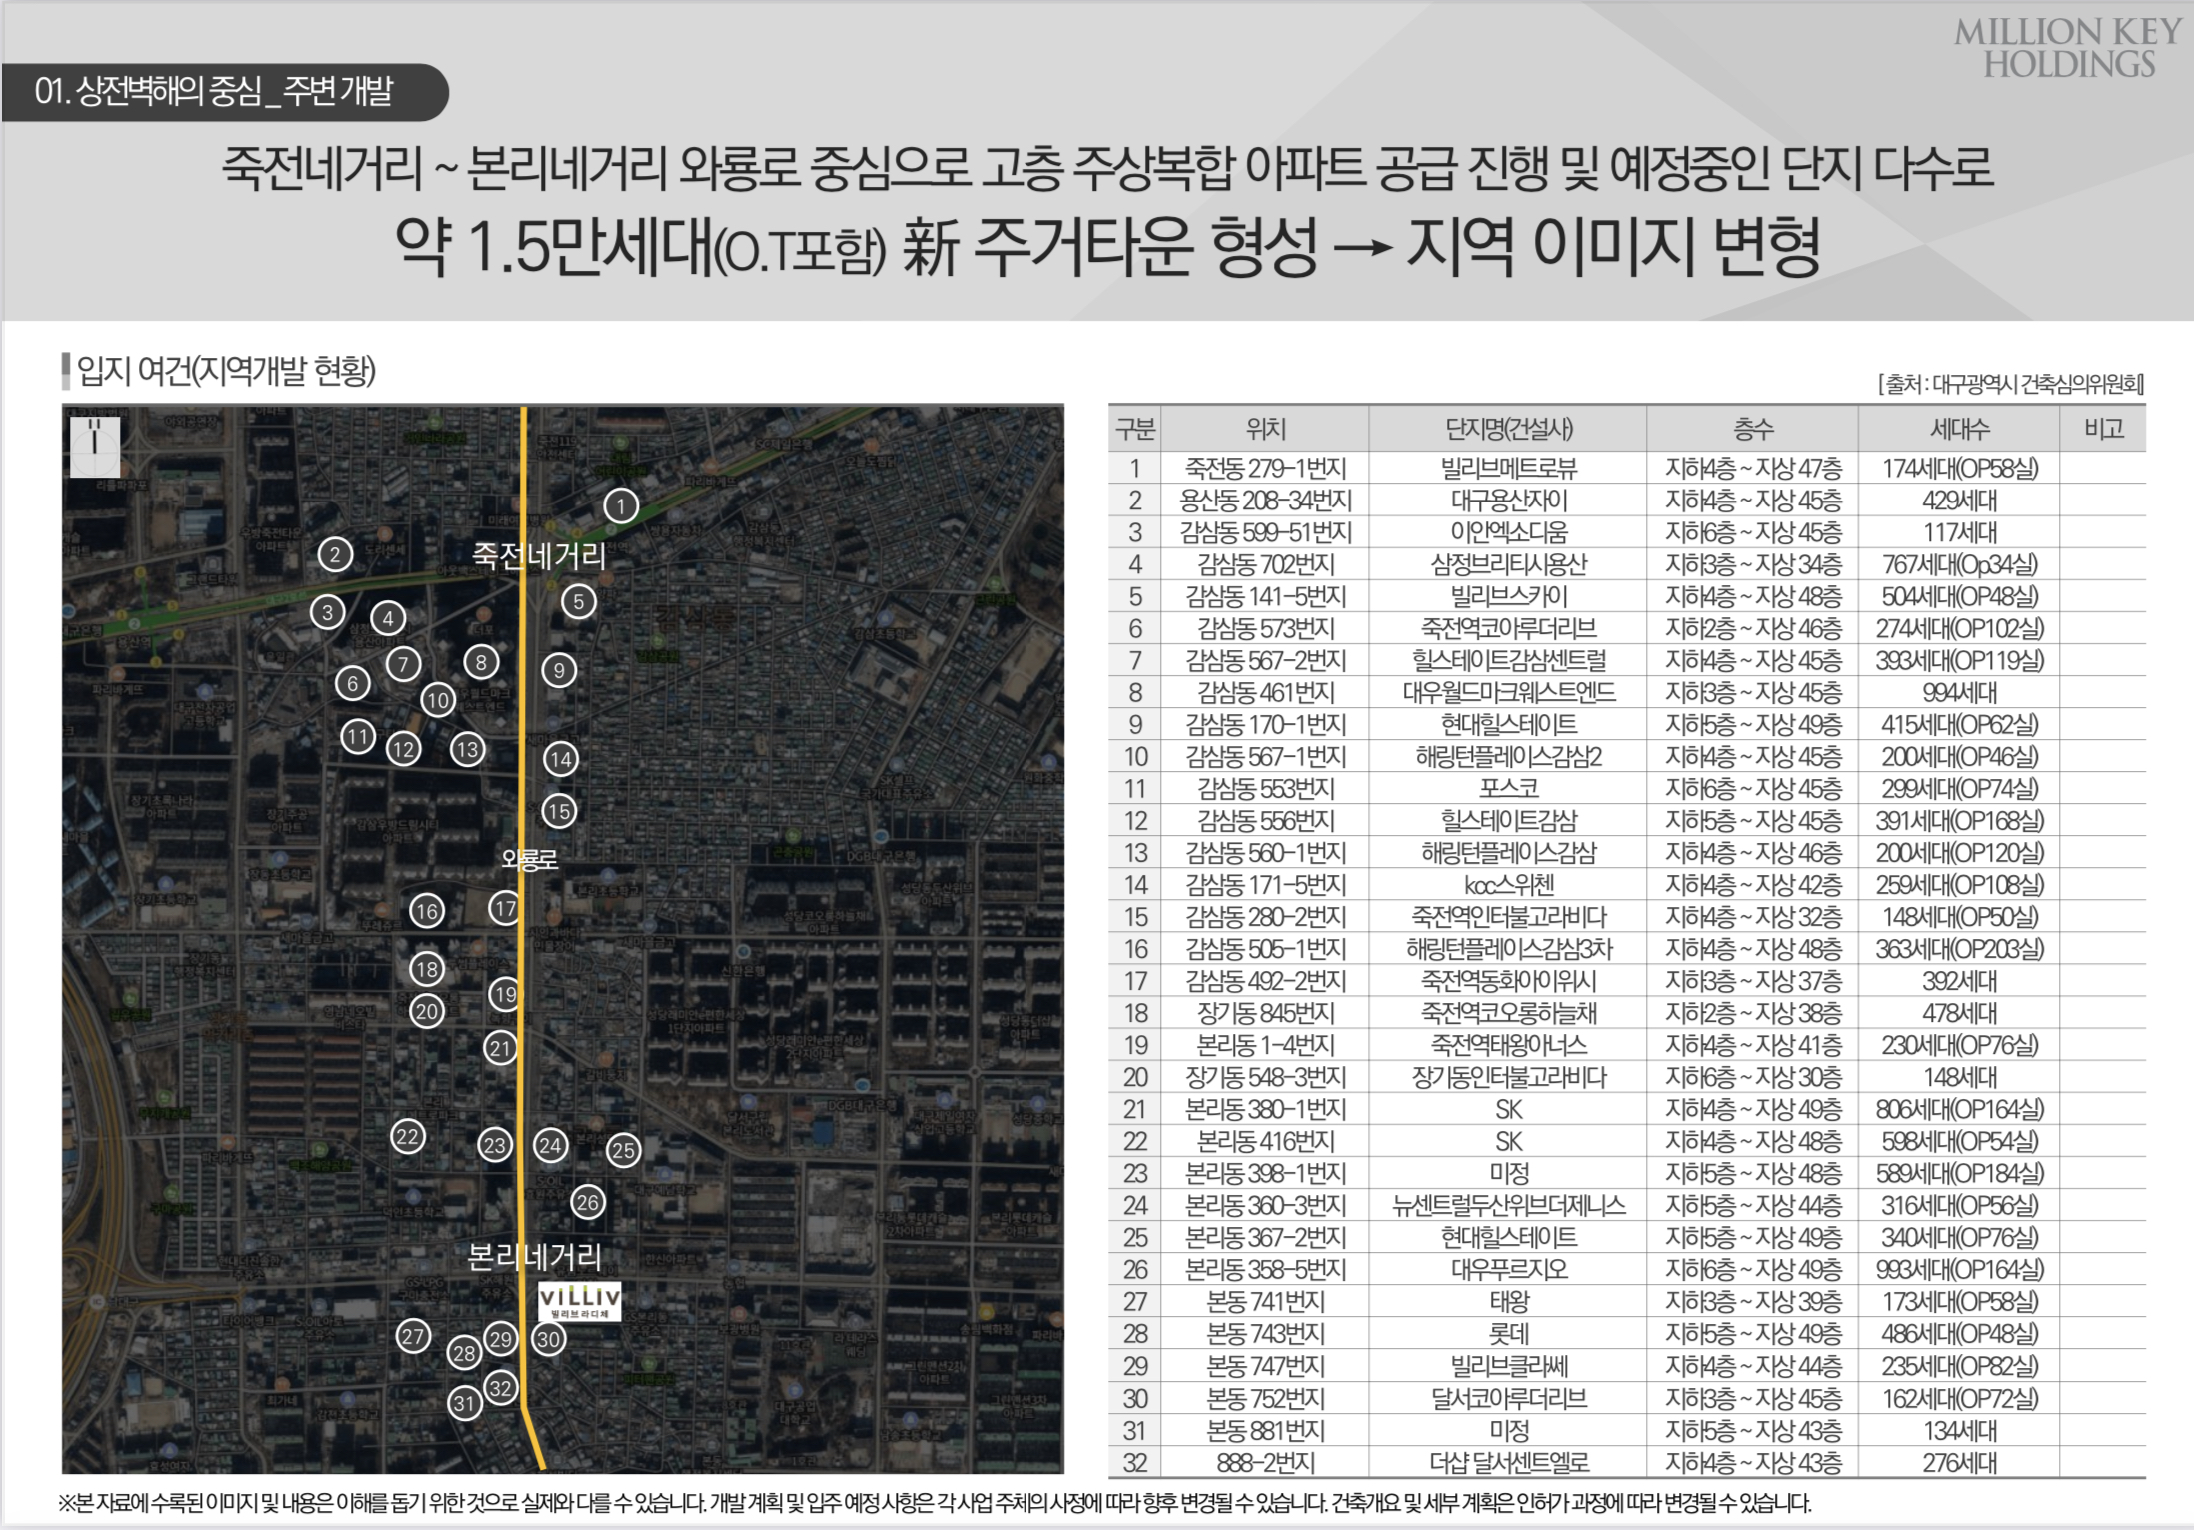Select the 더샵 달서센트엘로 table row
The width and height of the screenshot is (2194, 1530).
click(x=1507, y=1463)
